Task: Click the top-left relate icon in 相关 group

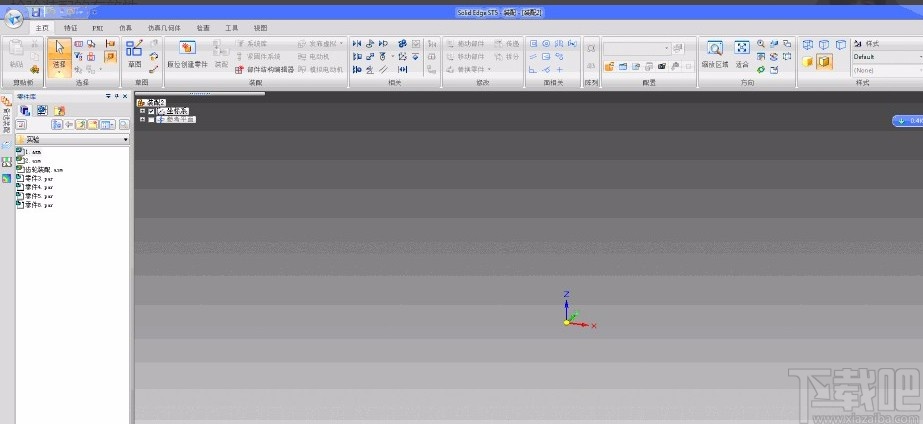Action: 357,44
